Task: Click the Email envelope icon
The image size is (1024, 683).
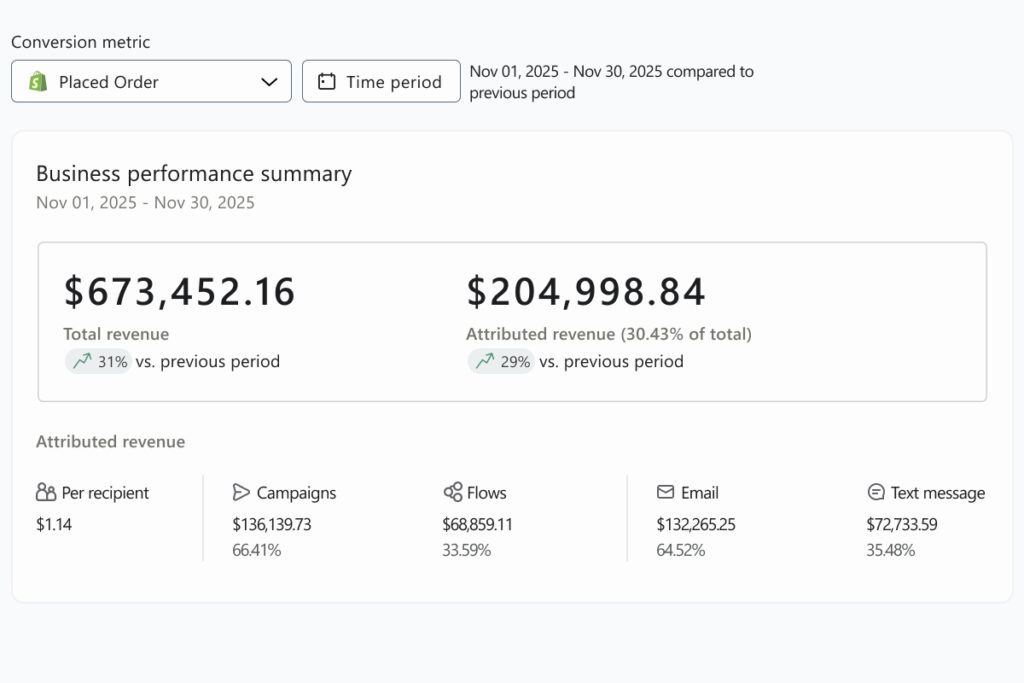Action: click(665, 492)
